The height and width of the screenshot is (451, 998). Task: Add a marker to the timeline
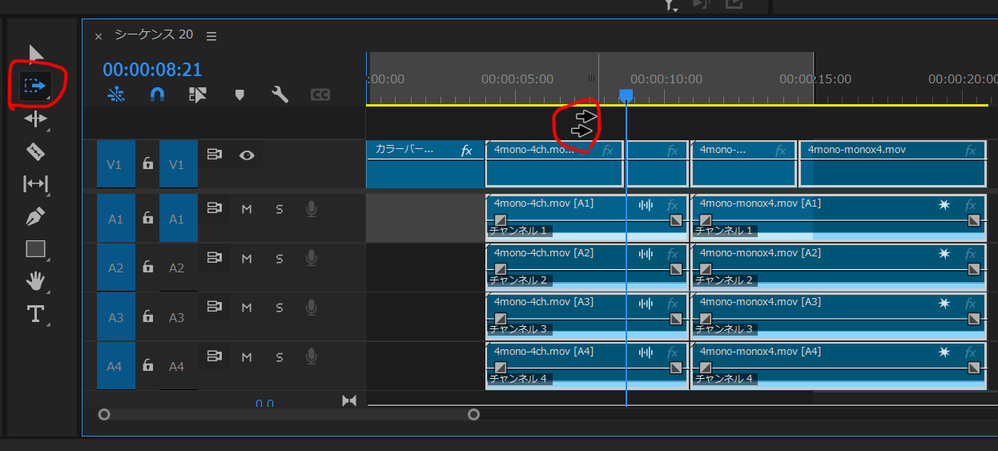[239, 95]
